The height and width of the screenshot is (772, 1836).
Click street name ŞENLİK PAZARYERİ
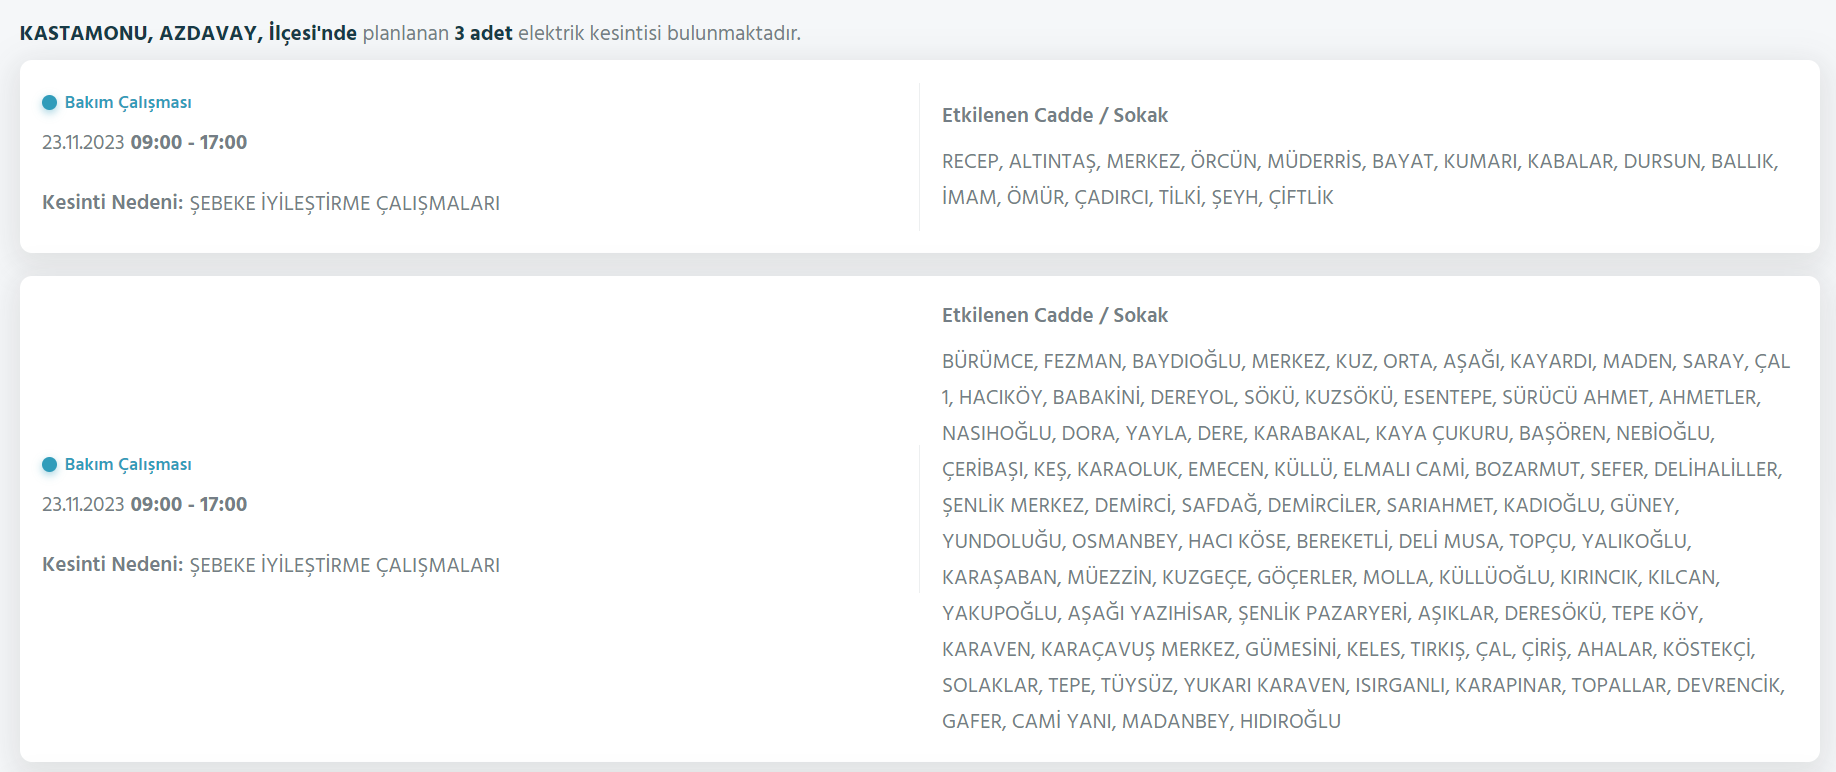click(x=1323, y=614)
